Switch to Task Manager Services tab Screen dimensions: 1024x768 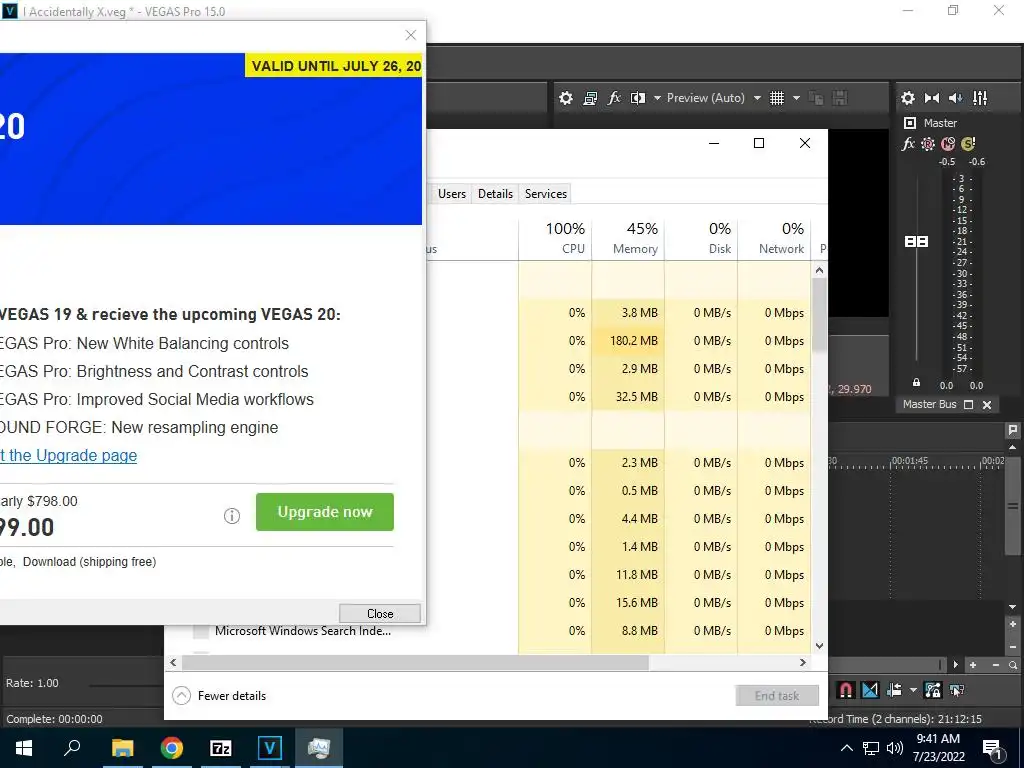click(x=545, y=193)
